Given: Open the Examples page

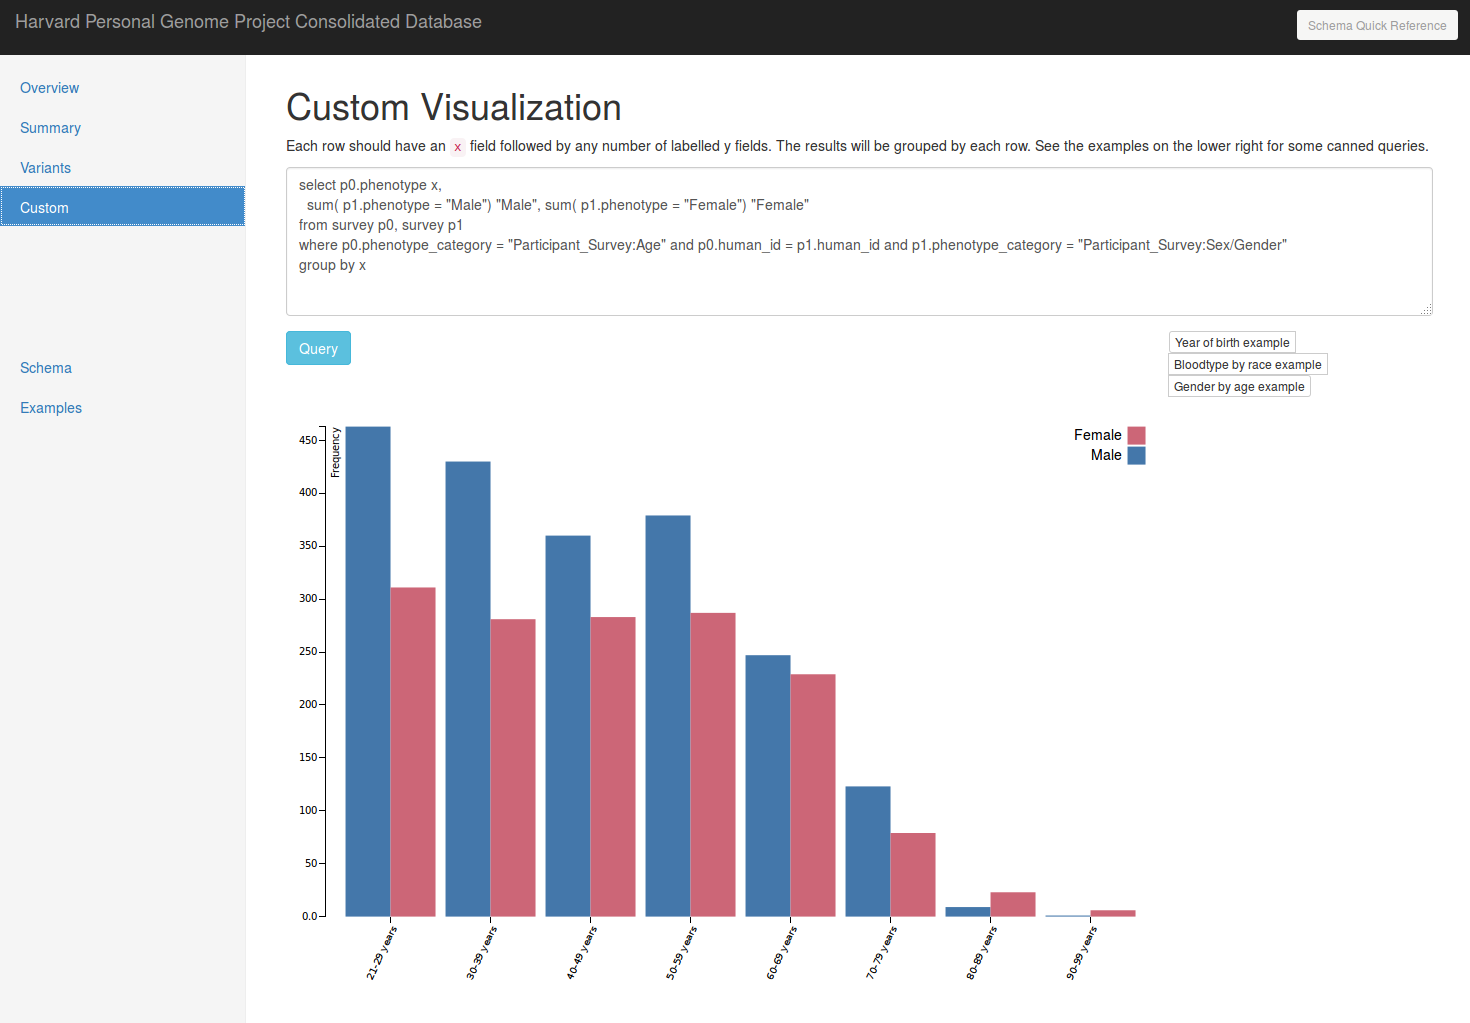Looking at the screenshot, I should click(51, 408).
